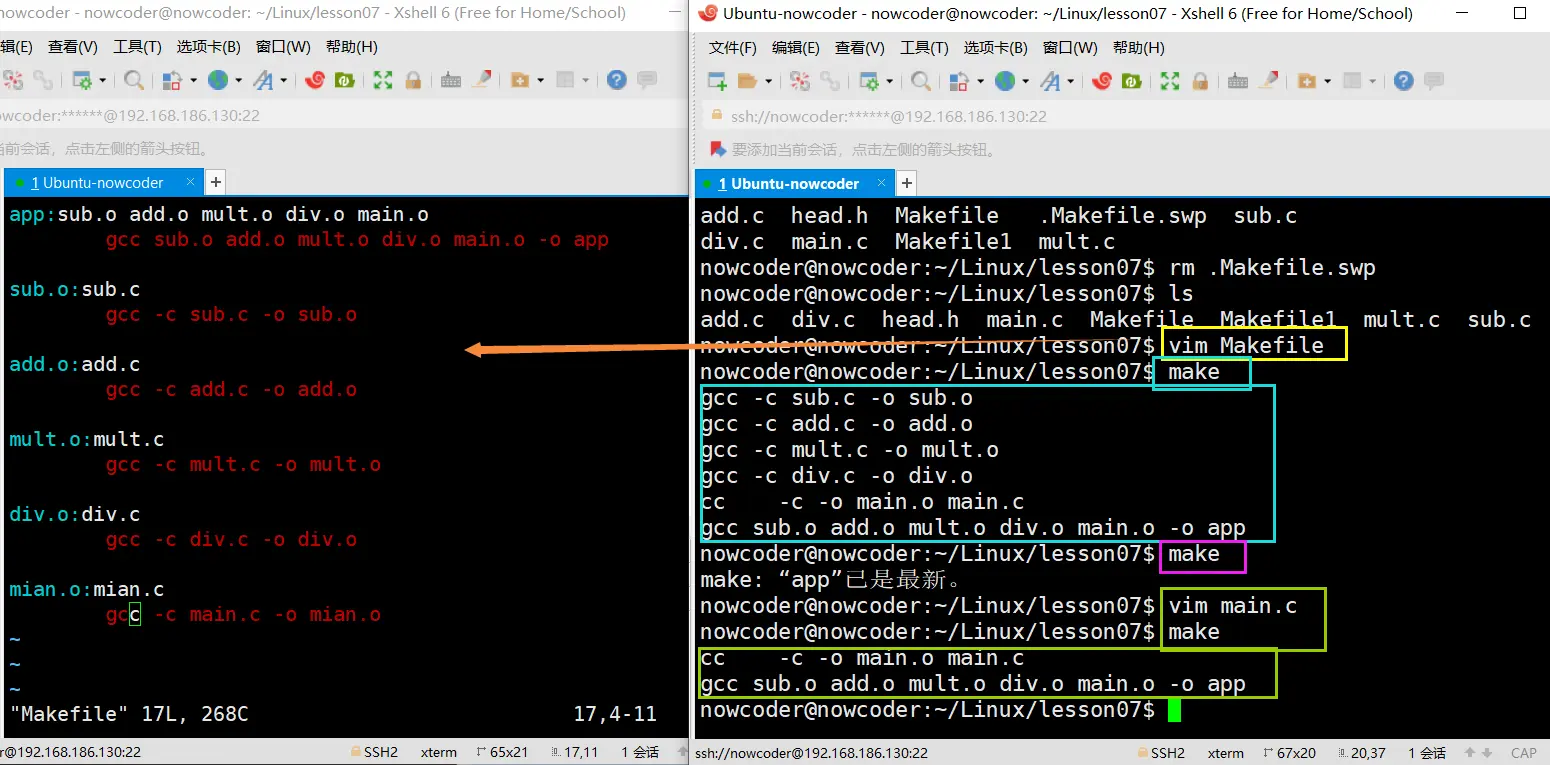
Task: Expand globe Encoding dropdown arrow in right window
Action: coord(1024,81)
